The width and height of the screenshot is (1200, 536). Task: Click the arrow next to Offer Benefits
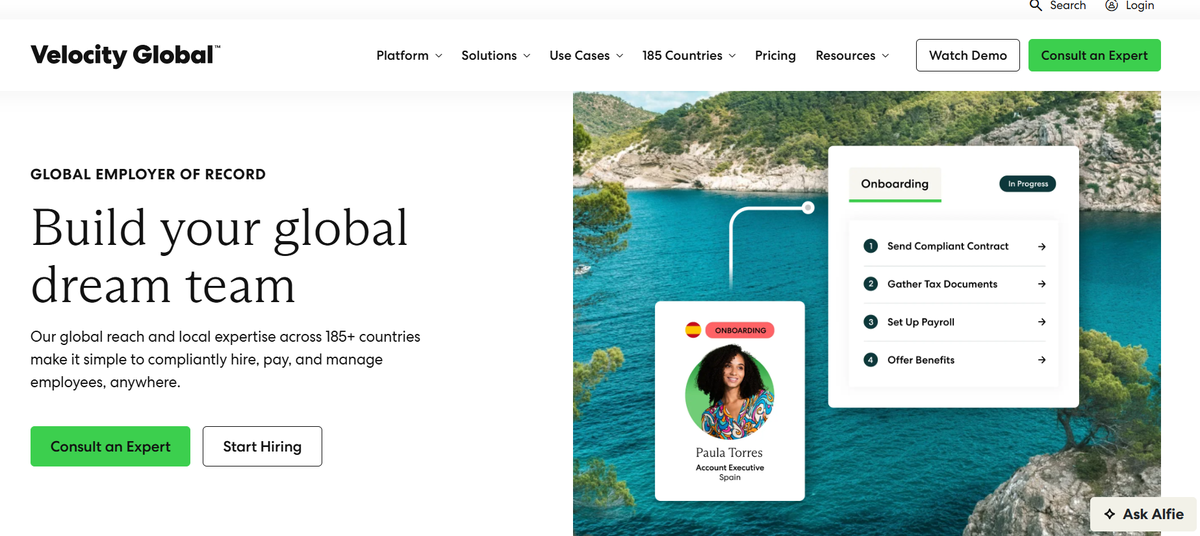tap(1041, 360)
